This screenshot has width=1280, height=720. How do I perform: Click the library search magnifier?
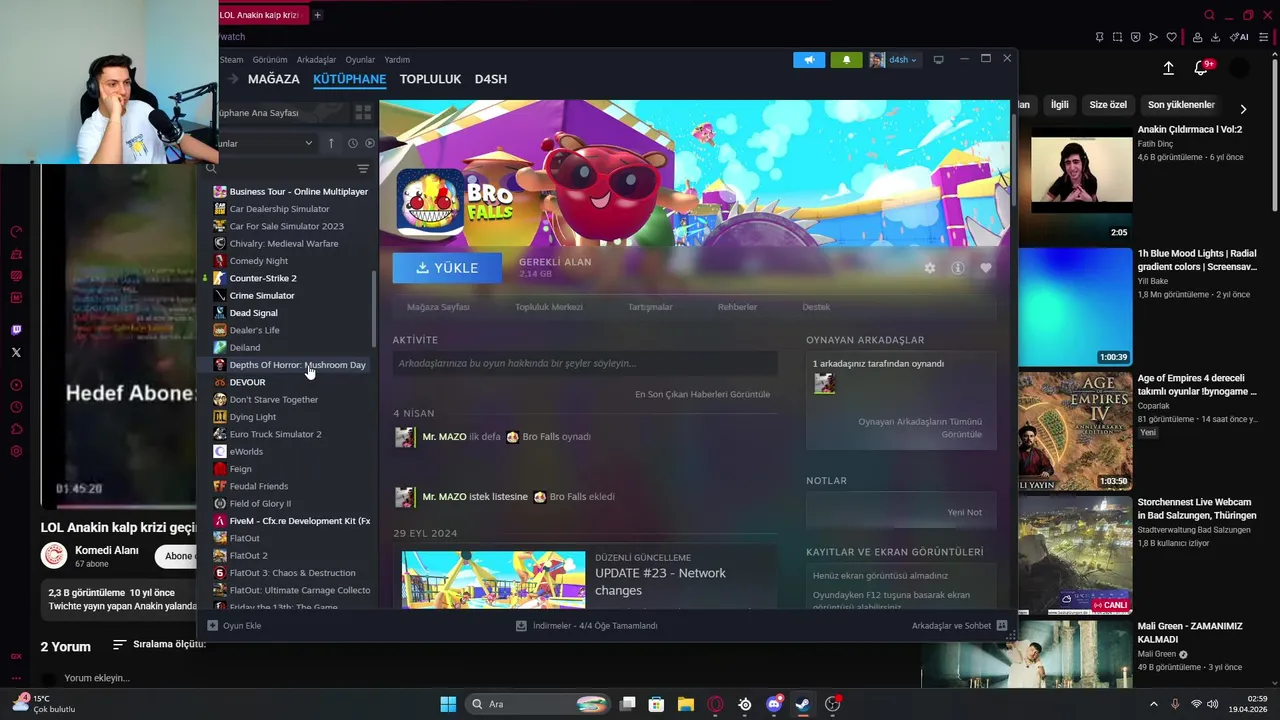[x=211, y=169]
